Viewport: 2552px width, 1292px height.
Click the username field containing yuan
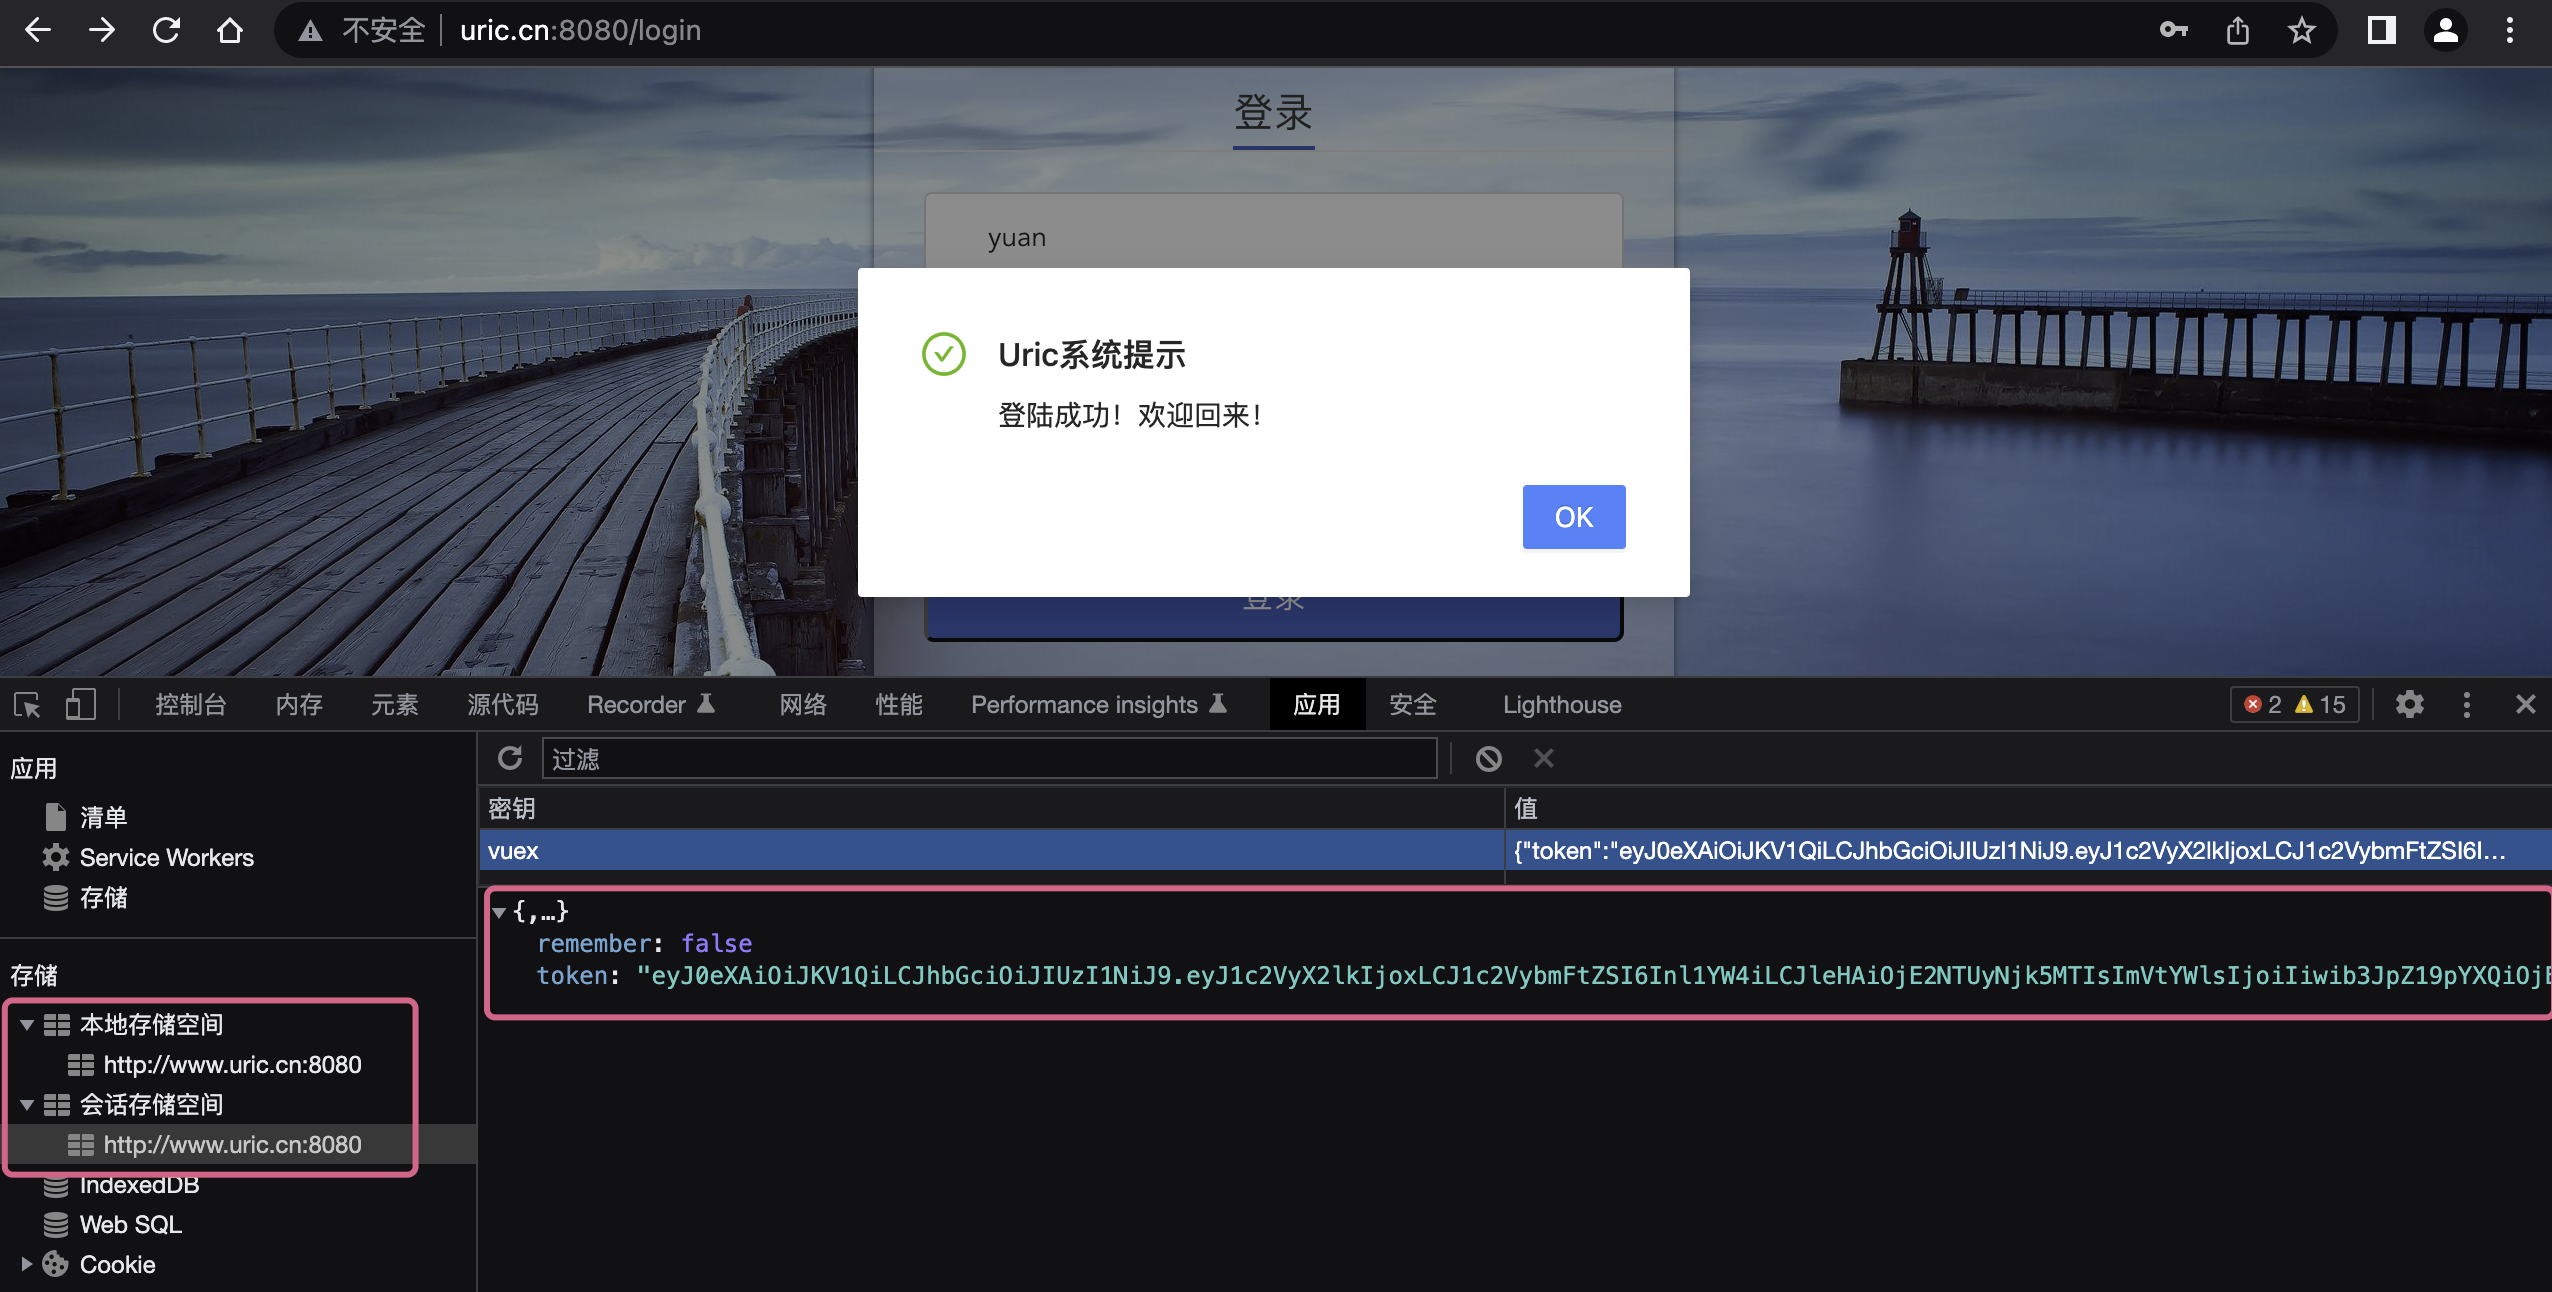click(x=1273, y=236)
